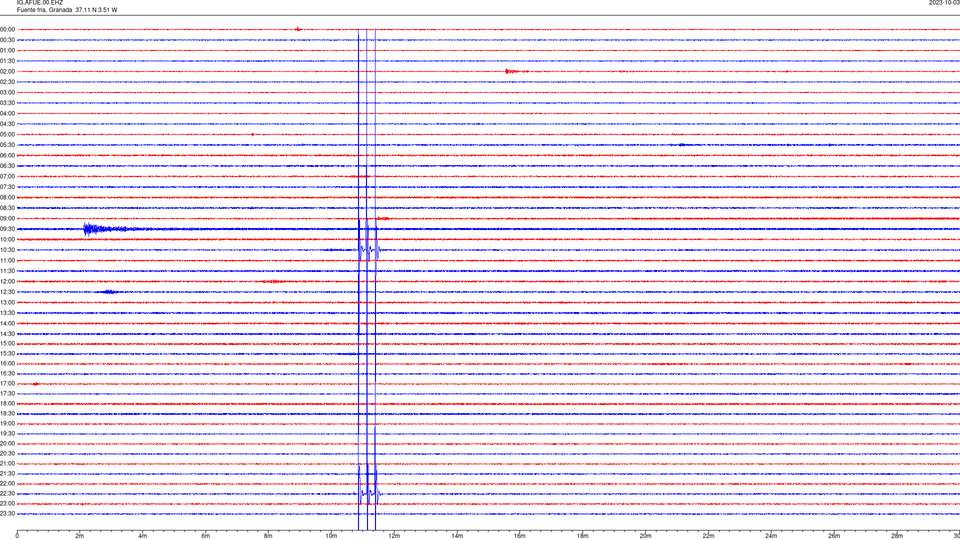Select the 14:00 trace time label
Image resolution: width=960 pixels, height=540 pixels.
(7, 323)
